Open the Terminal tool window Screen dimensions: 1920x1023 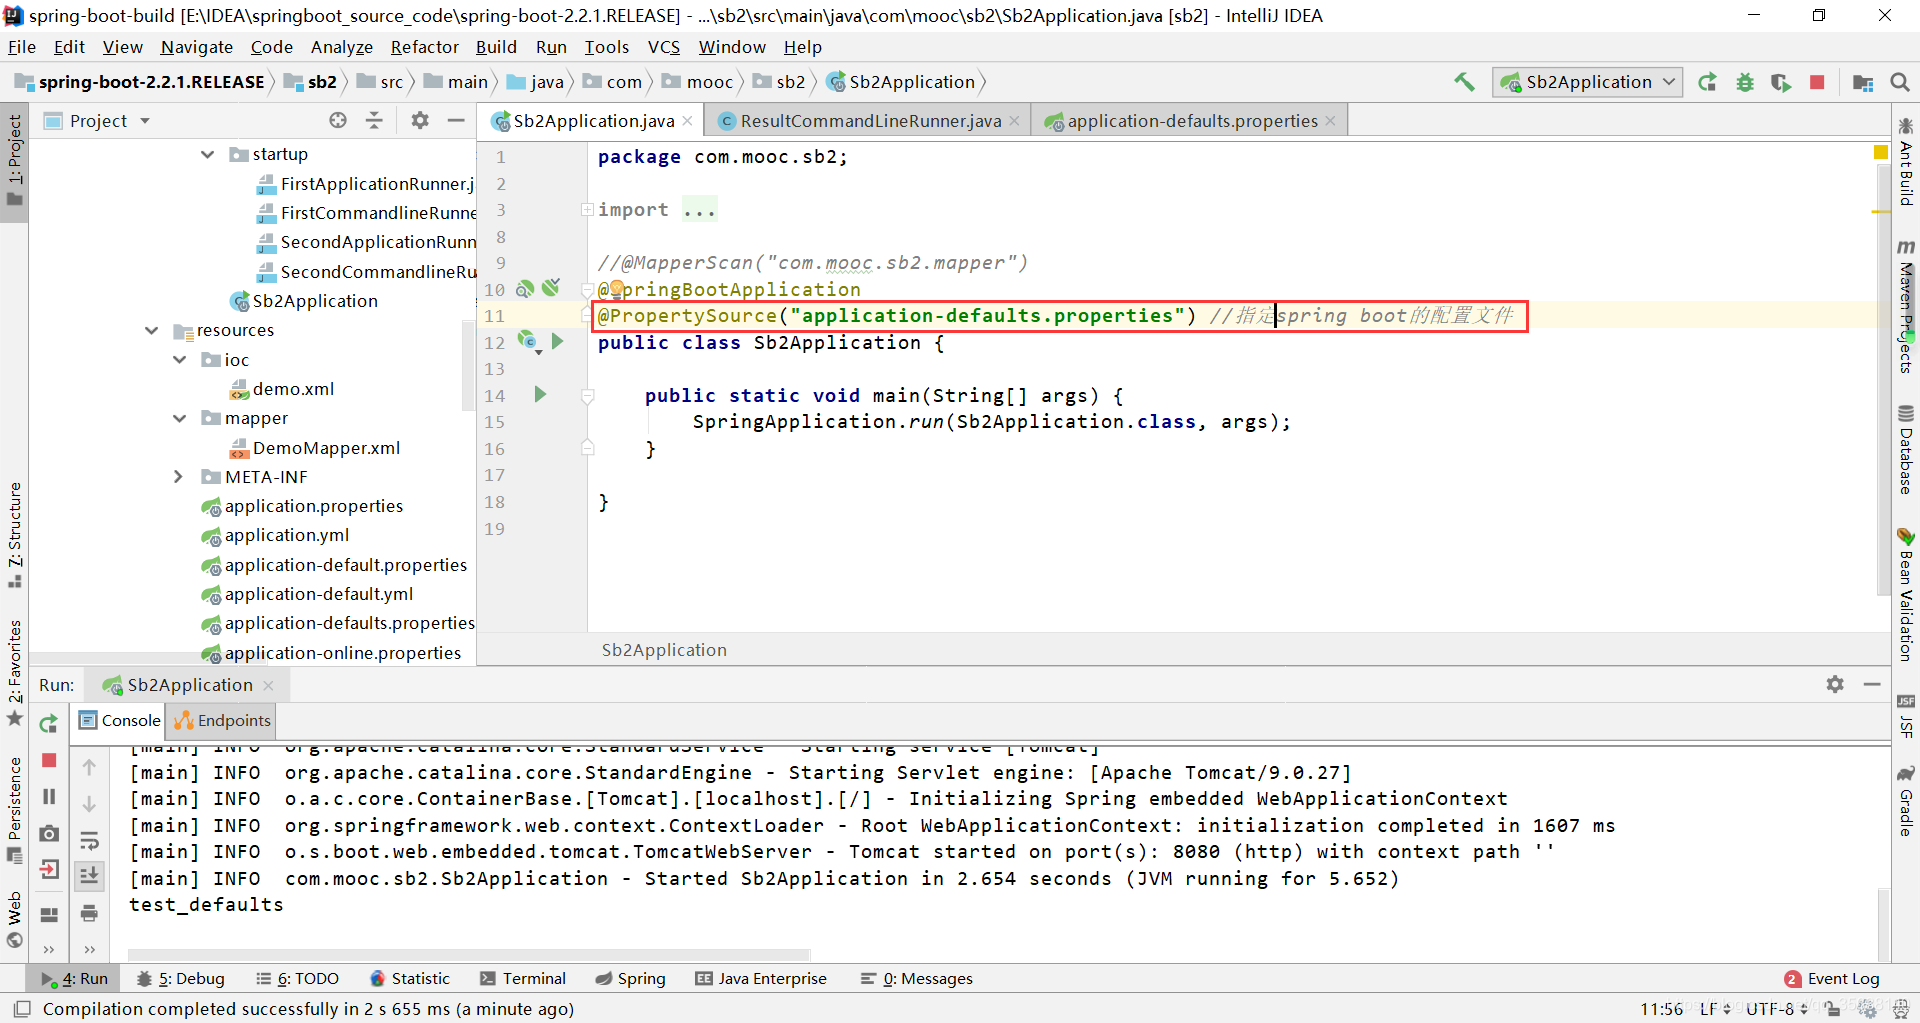click(522, 978)
